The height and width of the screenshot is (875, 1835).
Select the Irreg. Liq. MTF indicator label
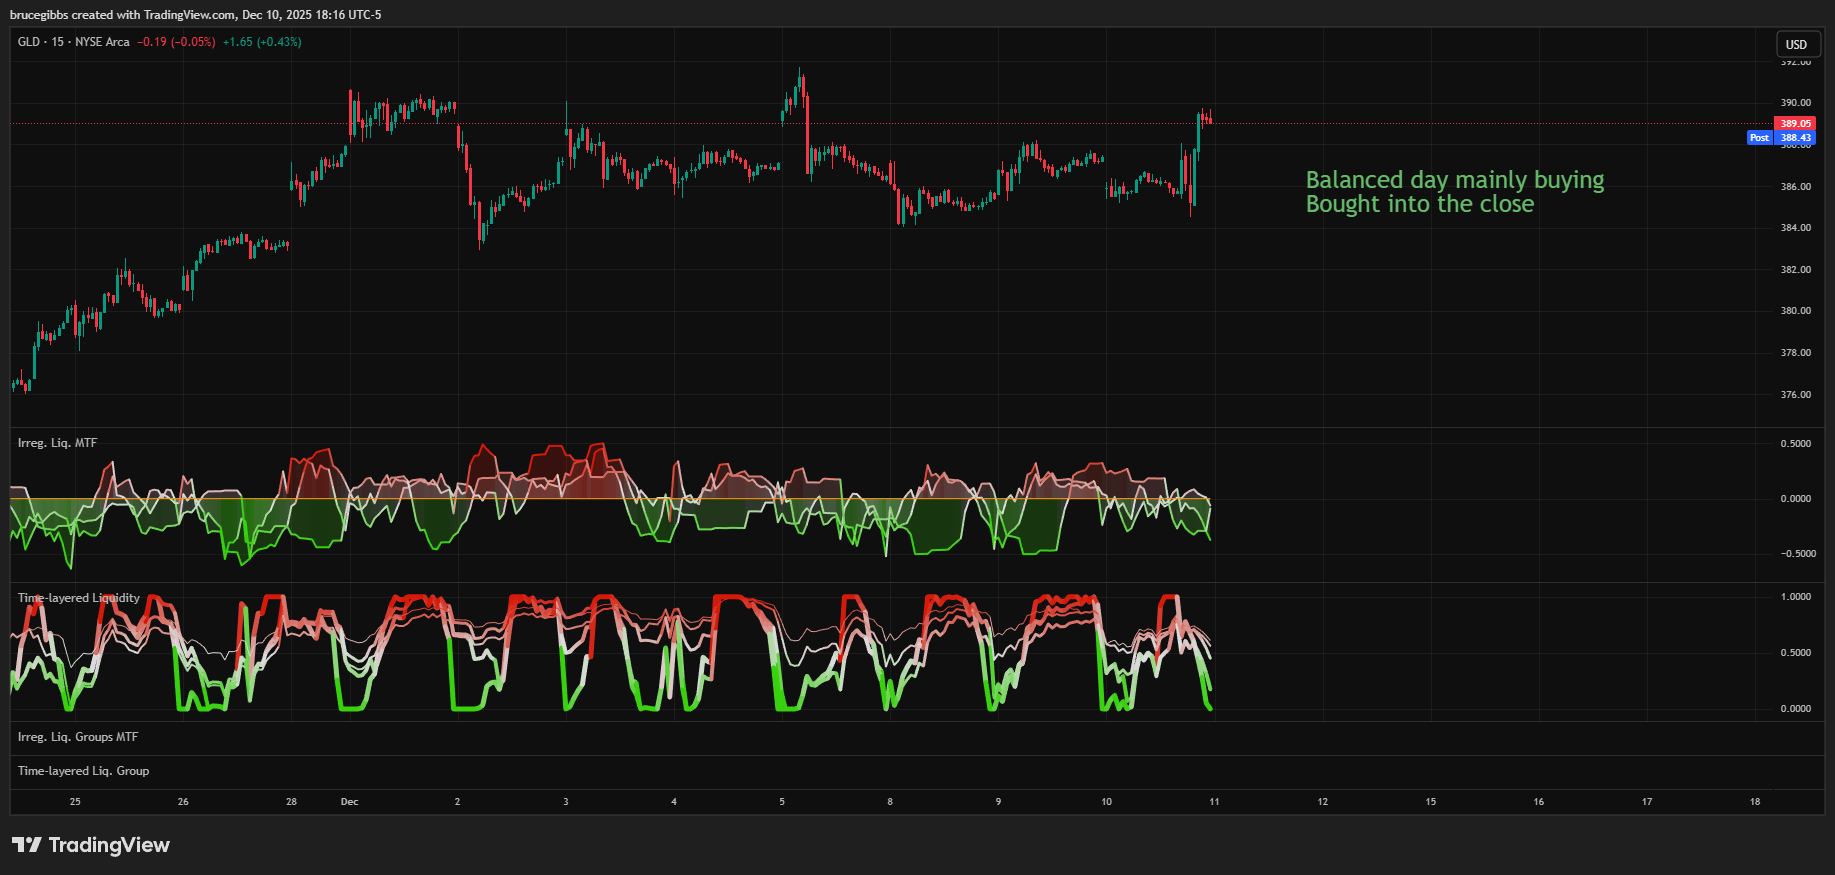57,443
